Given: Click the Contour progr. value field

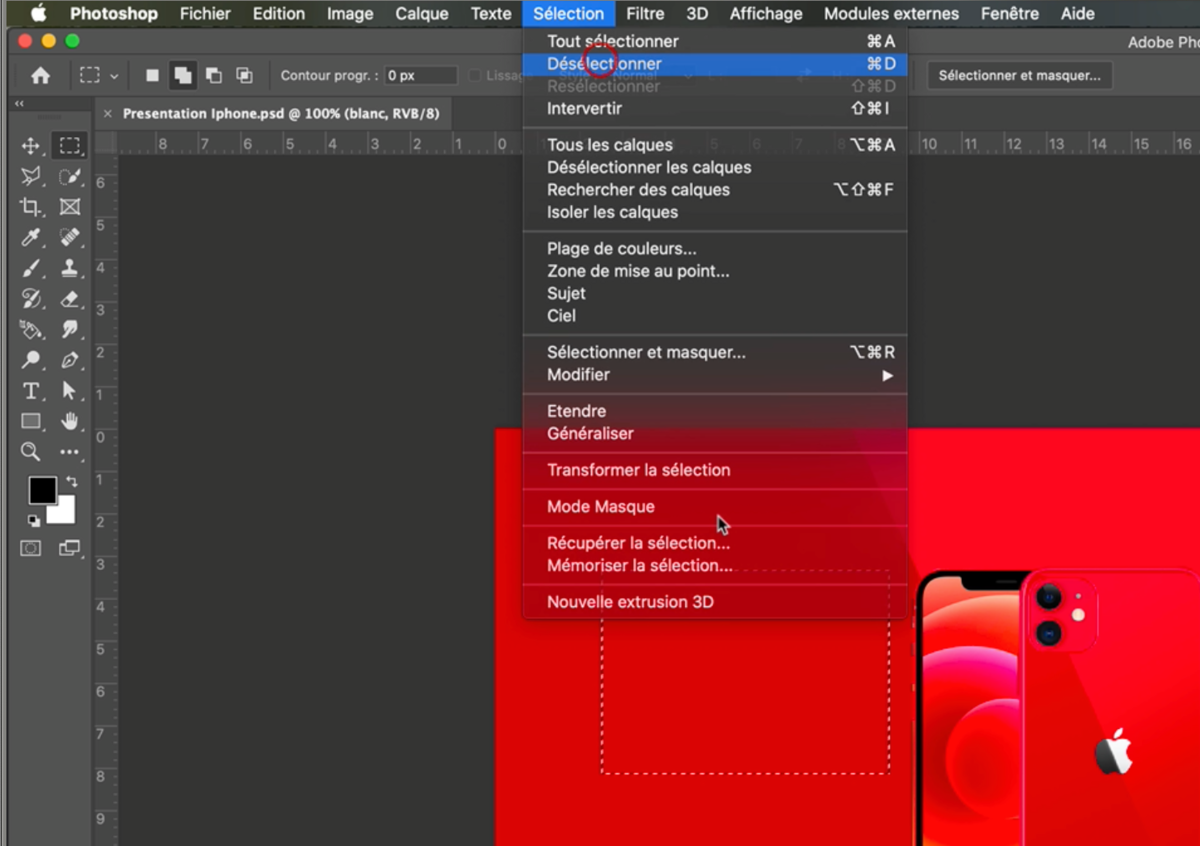Looking at the screenshot, I should [x=421, y=76].
